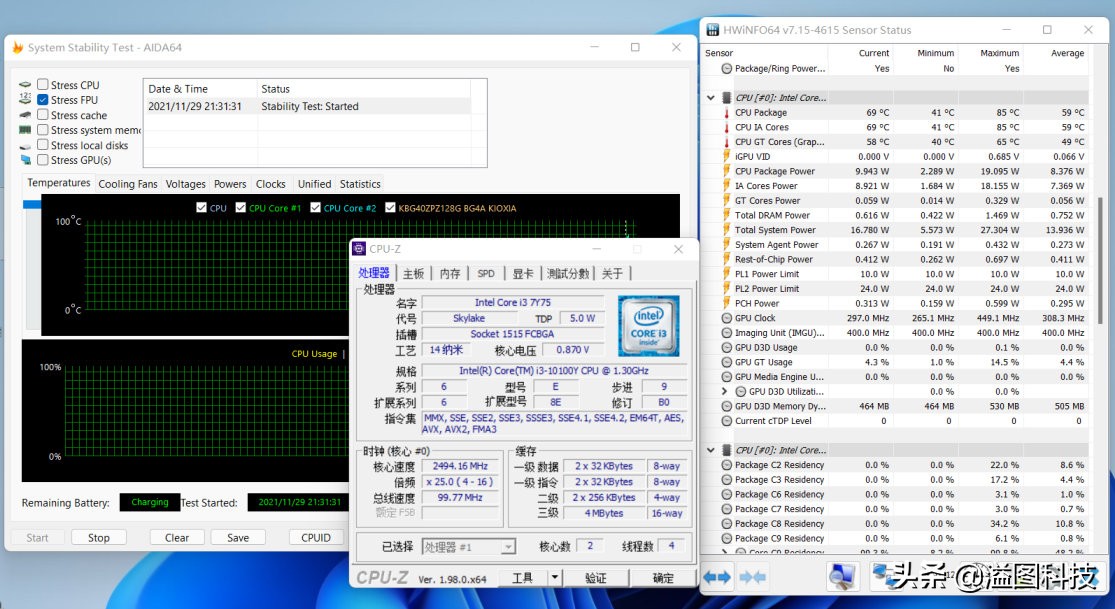Click the Clear button in AIDA64

[177, 537]
